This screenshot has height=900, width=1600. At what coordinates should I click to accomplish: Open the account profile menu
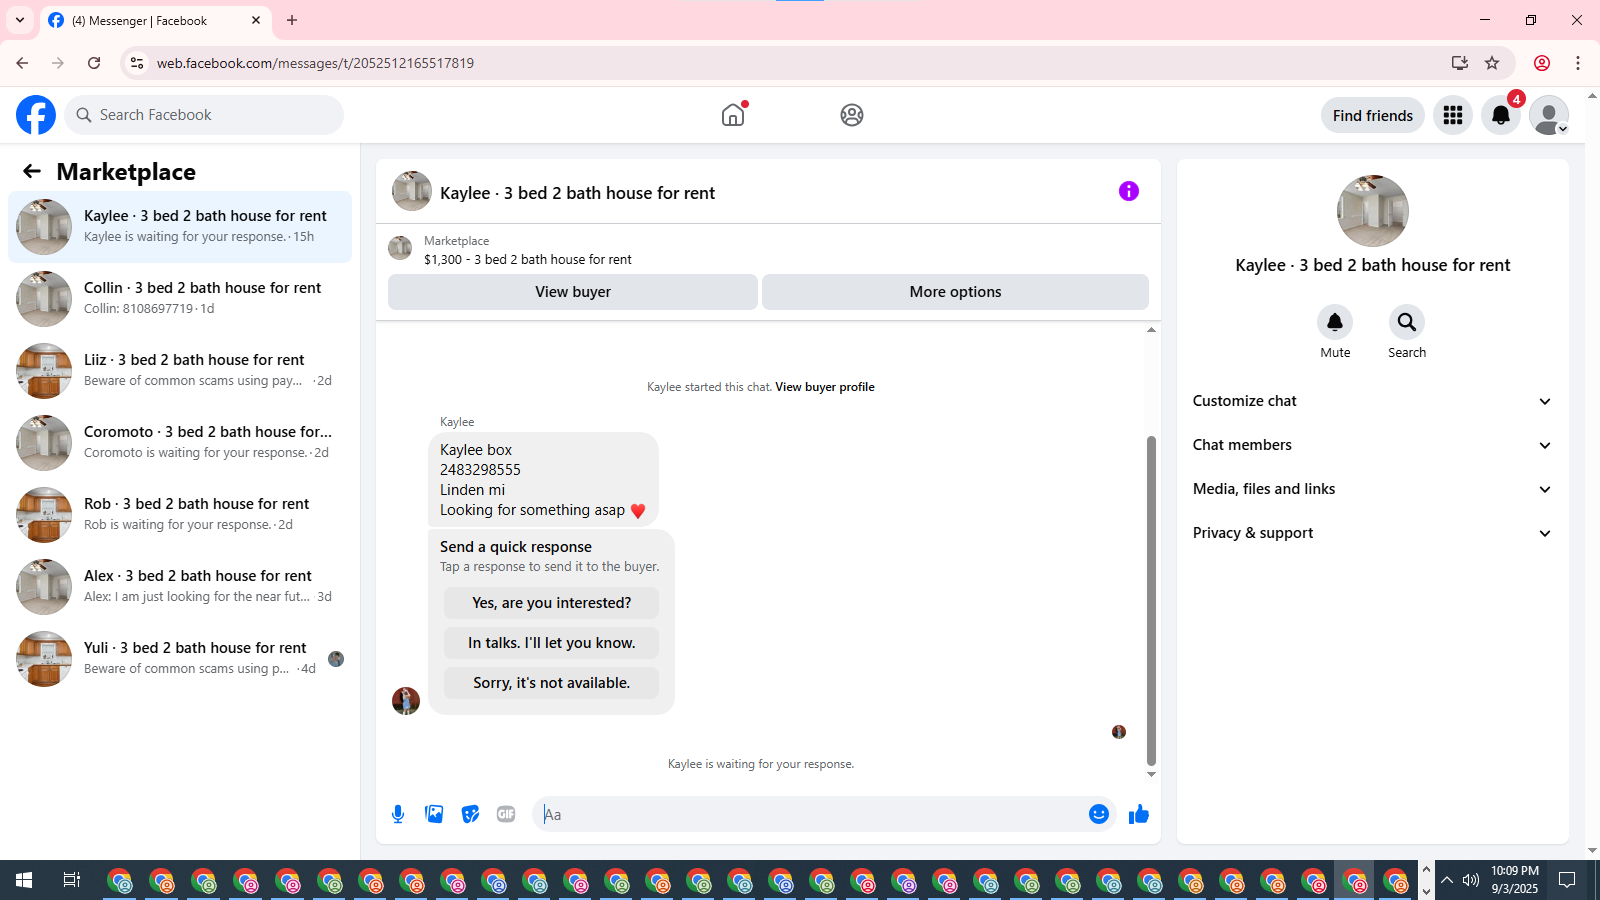pos(1549,115)
